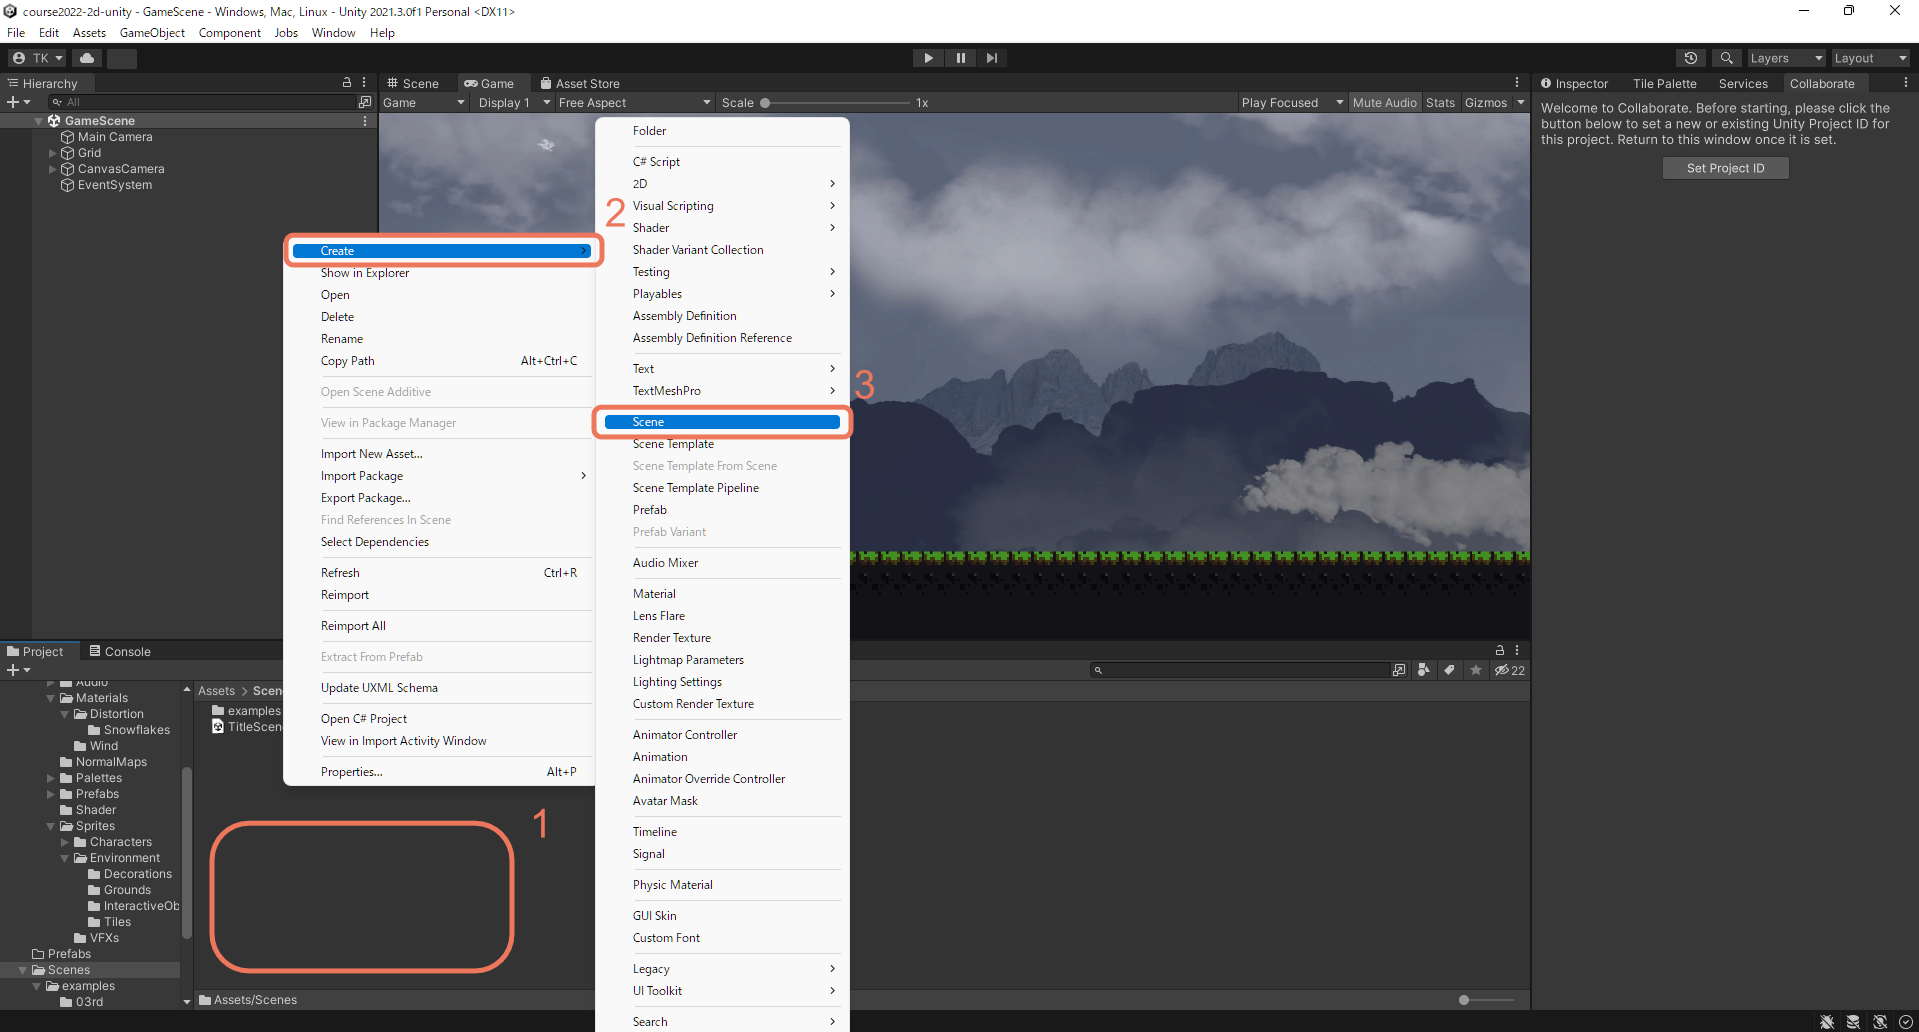Open the Inspector panel three-dot menu
Screen dimensions: 1919x1032
[1905, 83]
